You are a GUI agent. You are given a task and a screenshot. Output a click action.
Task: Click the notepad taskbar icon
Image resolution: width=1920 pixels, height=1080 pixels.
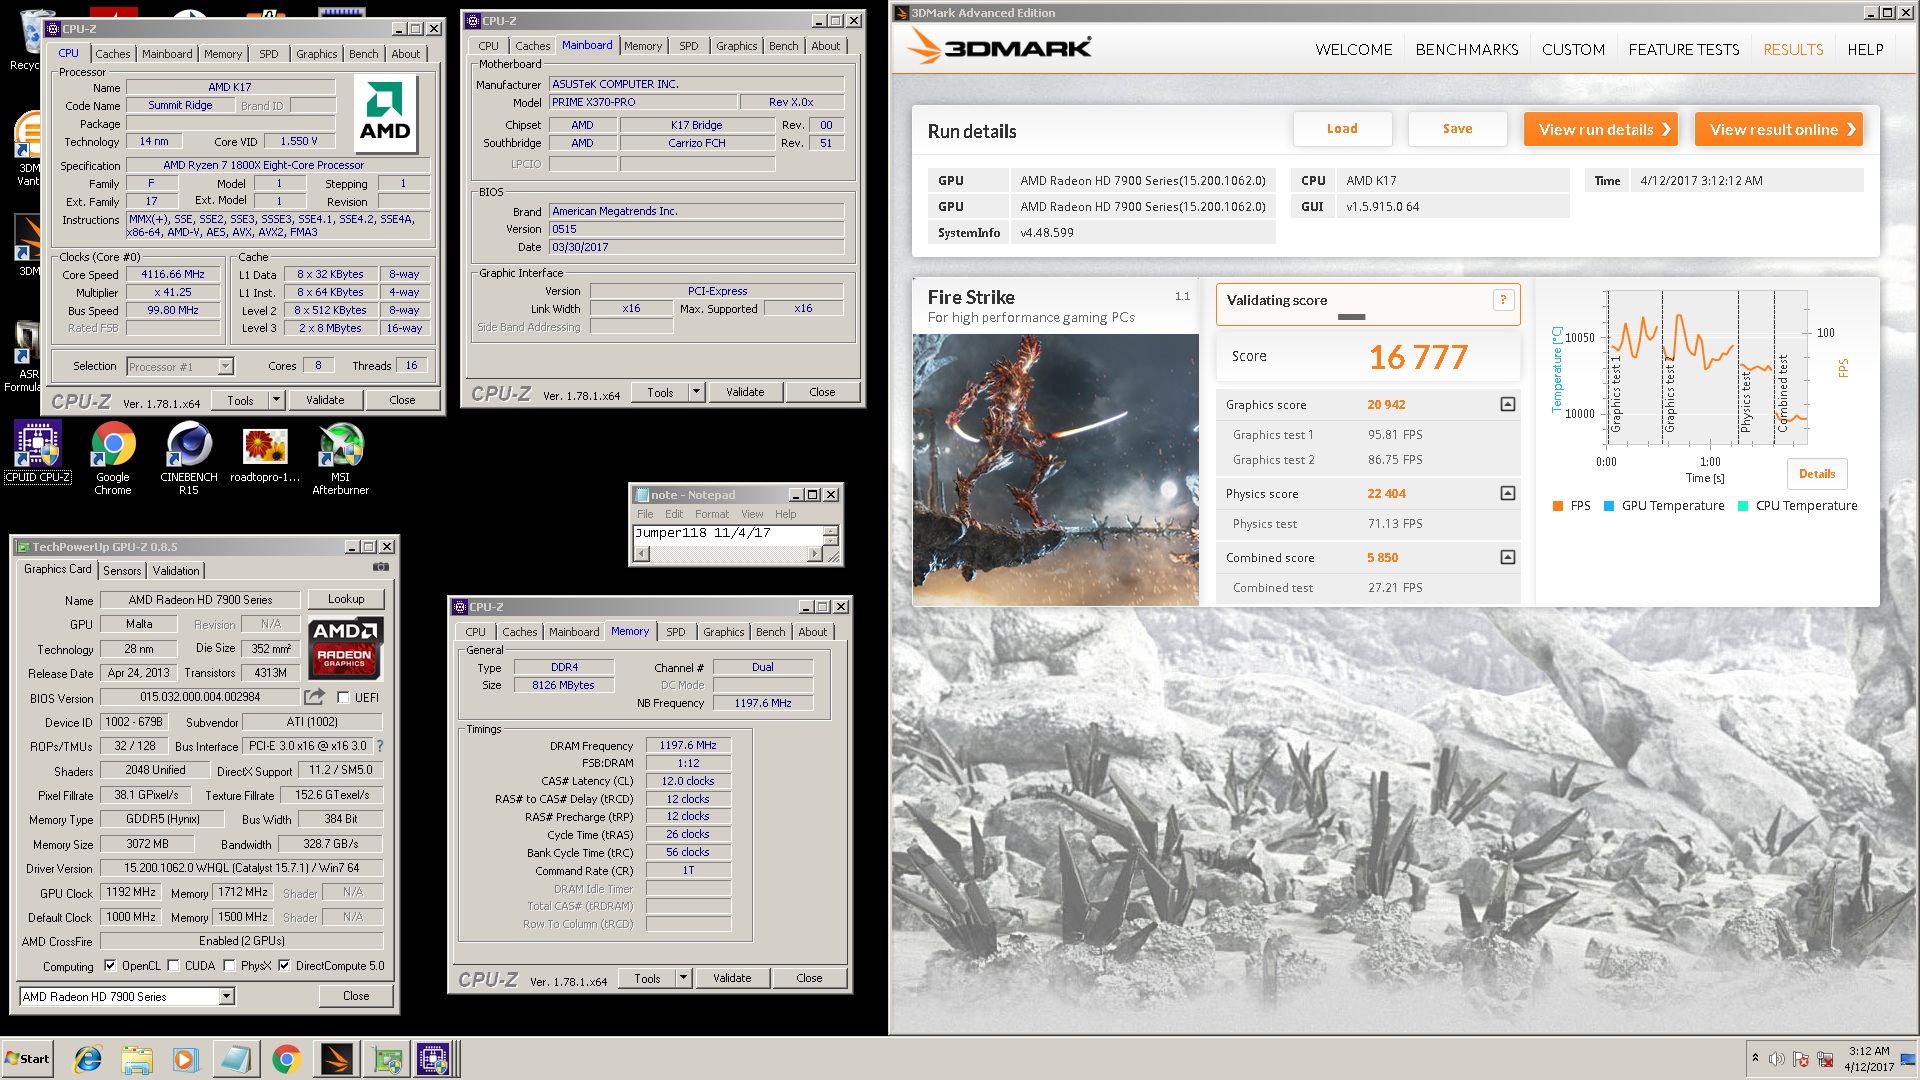[236, 1059]
